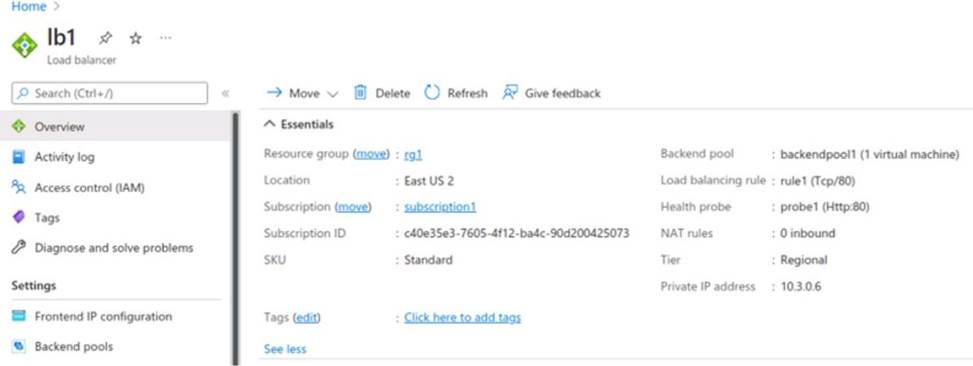Click the Delete trash can icon
The height and width of the screenshot is (366, 973).
click(361, 93)
